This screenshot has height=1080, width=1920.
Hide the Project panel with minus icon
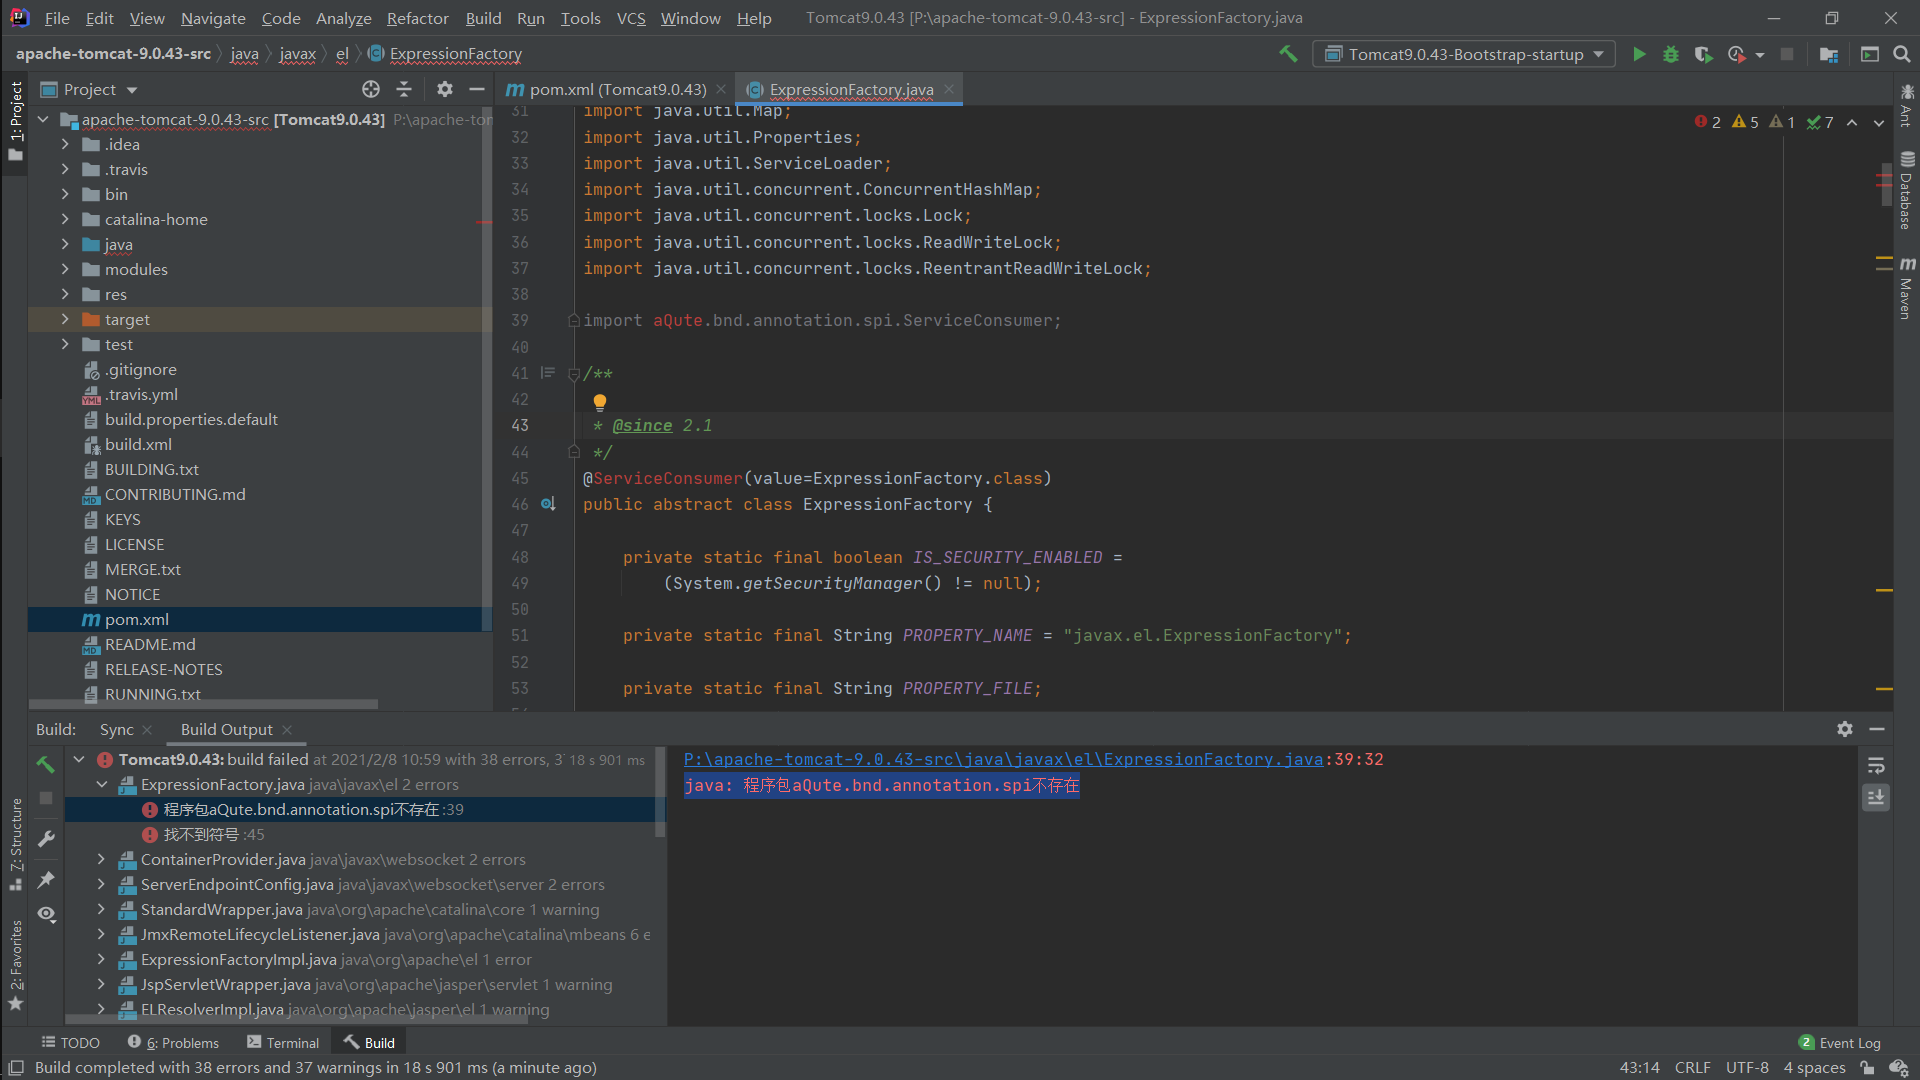click(x=477, y=89)
